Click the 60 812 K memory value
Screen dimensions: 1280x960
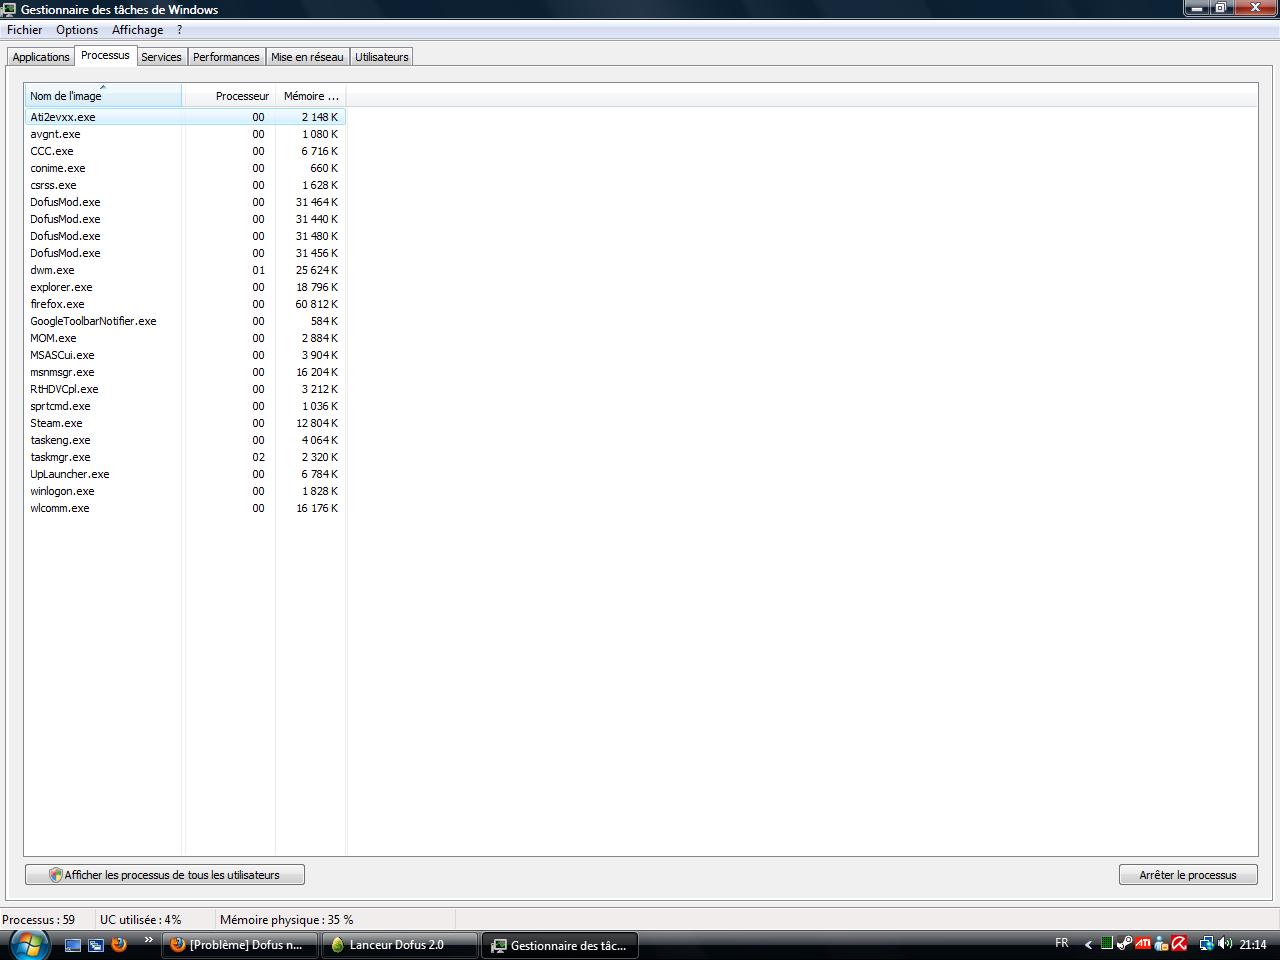click(317, 304)
